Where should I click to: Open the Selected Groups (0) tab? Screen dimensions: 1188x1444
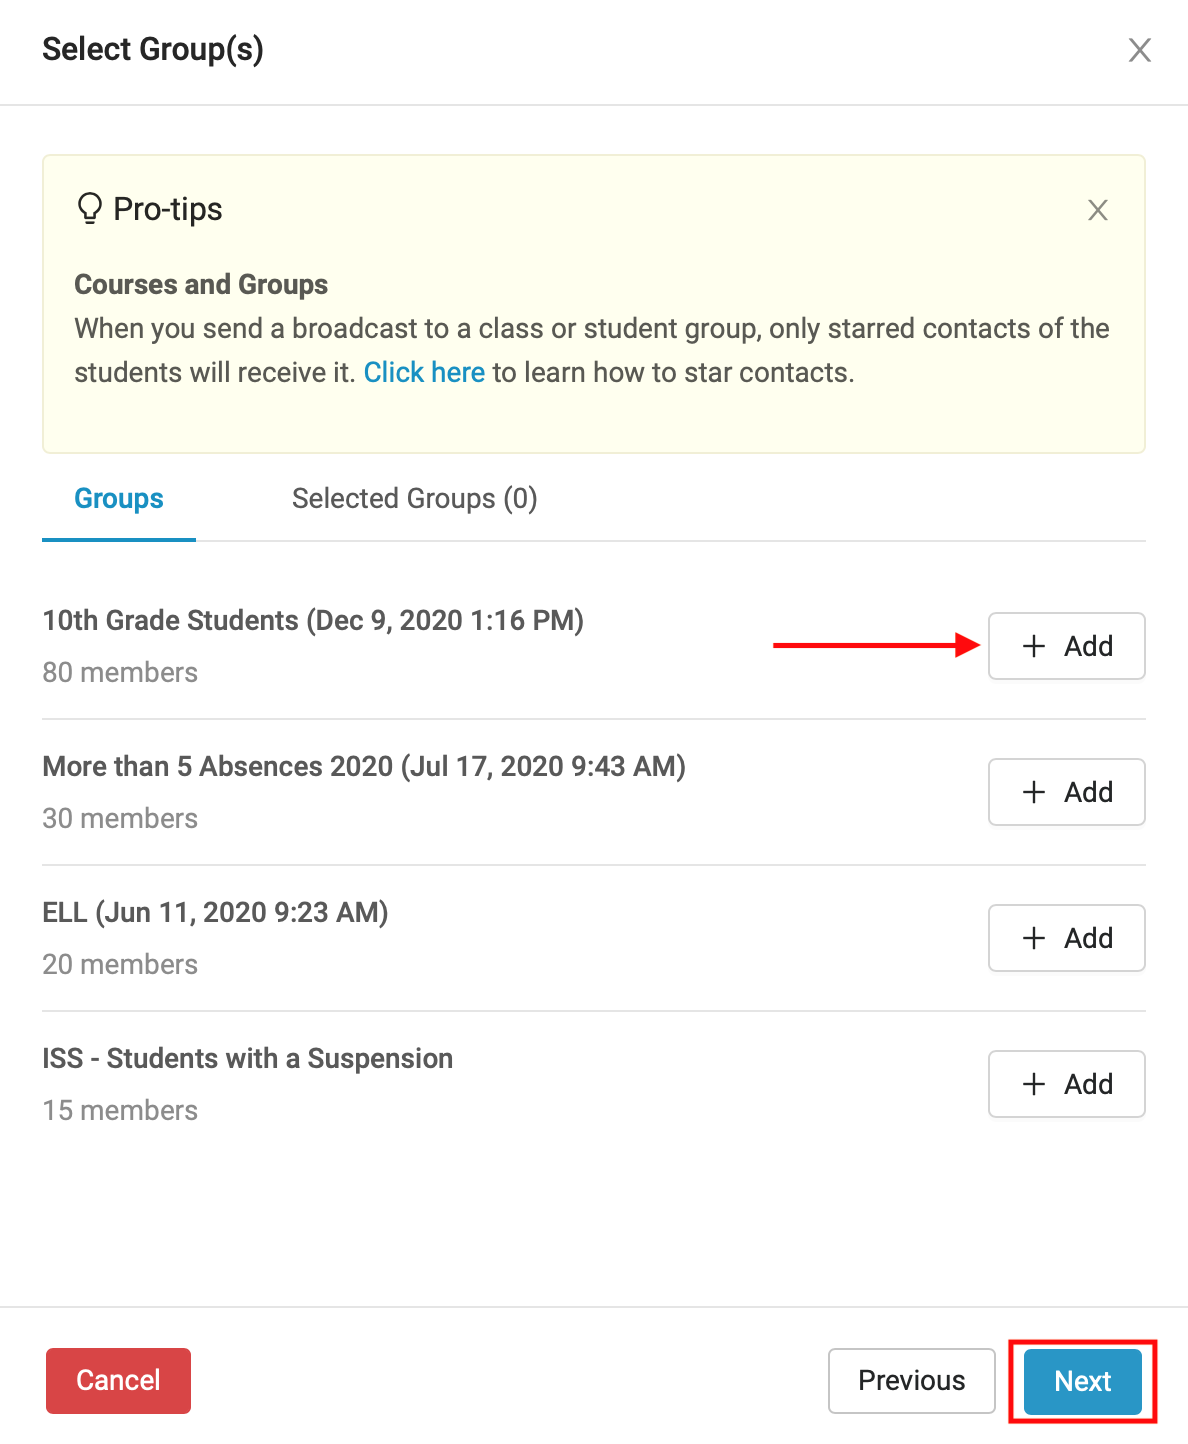(x=414, y=499)
